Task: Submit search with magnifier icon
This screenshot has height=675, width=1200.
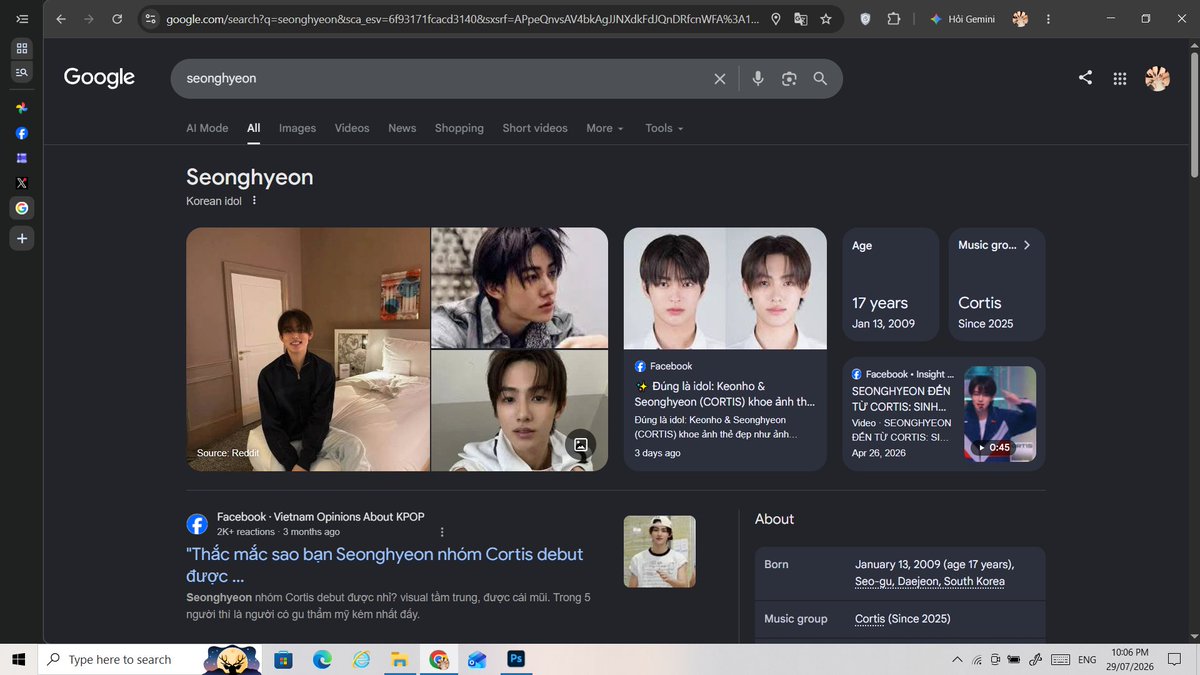Action: [x=820, y=78]
